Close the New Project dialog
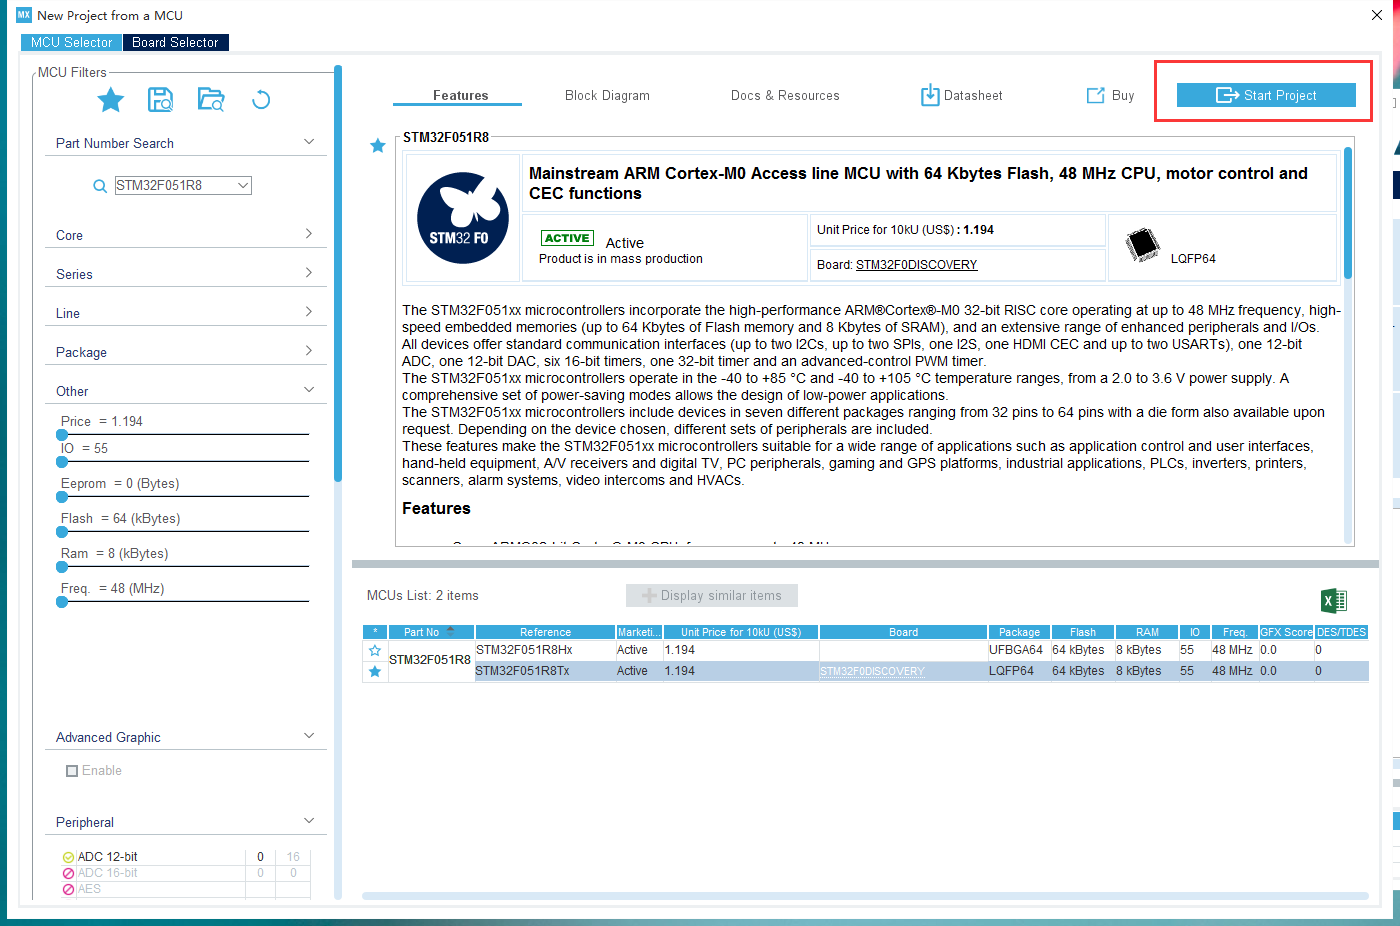Viewport: 1400px width, 926px height. tap(1377, 15)
